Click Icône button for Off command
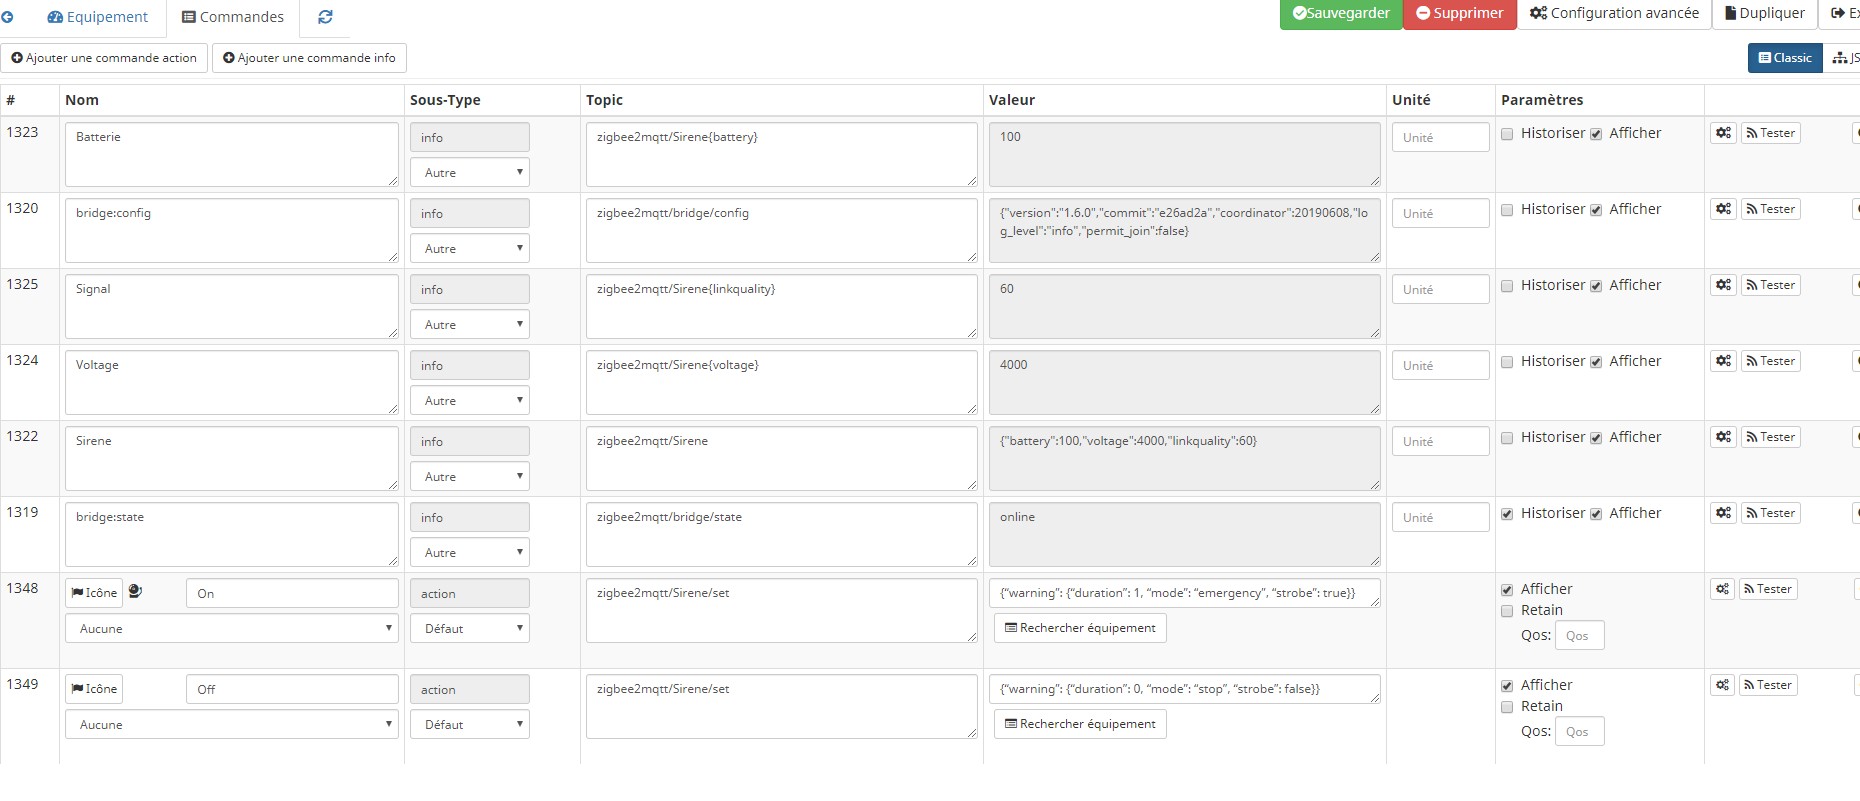The height and width of the screenshot is (801, 1860). [x=94, y=689]
